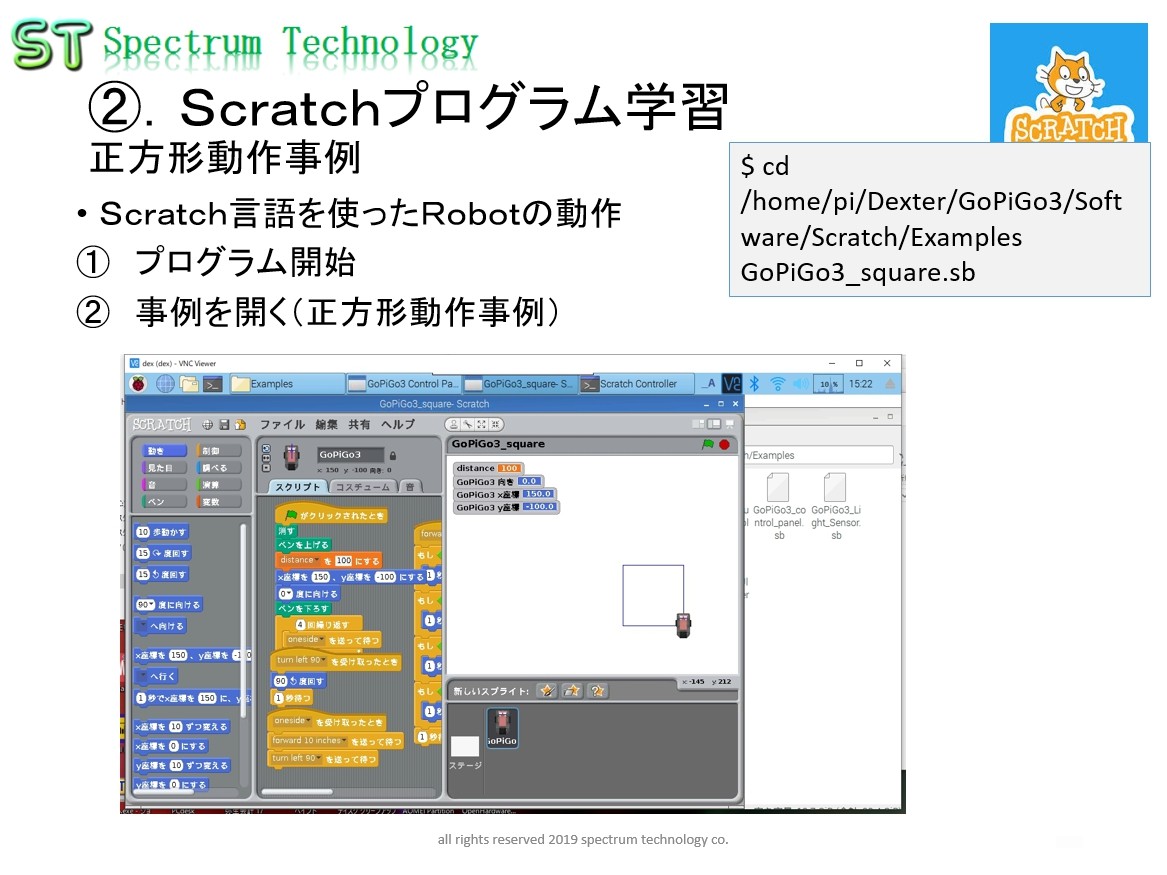Screen dimensions: 1167x875
Task: Open the 'turn left 90' received-message dropdown
Action: pyautogui.click(x=324, y=662)
